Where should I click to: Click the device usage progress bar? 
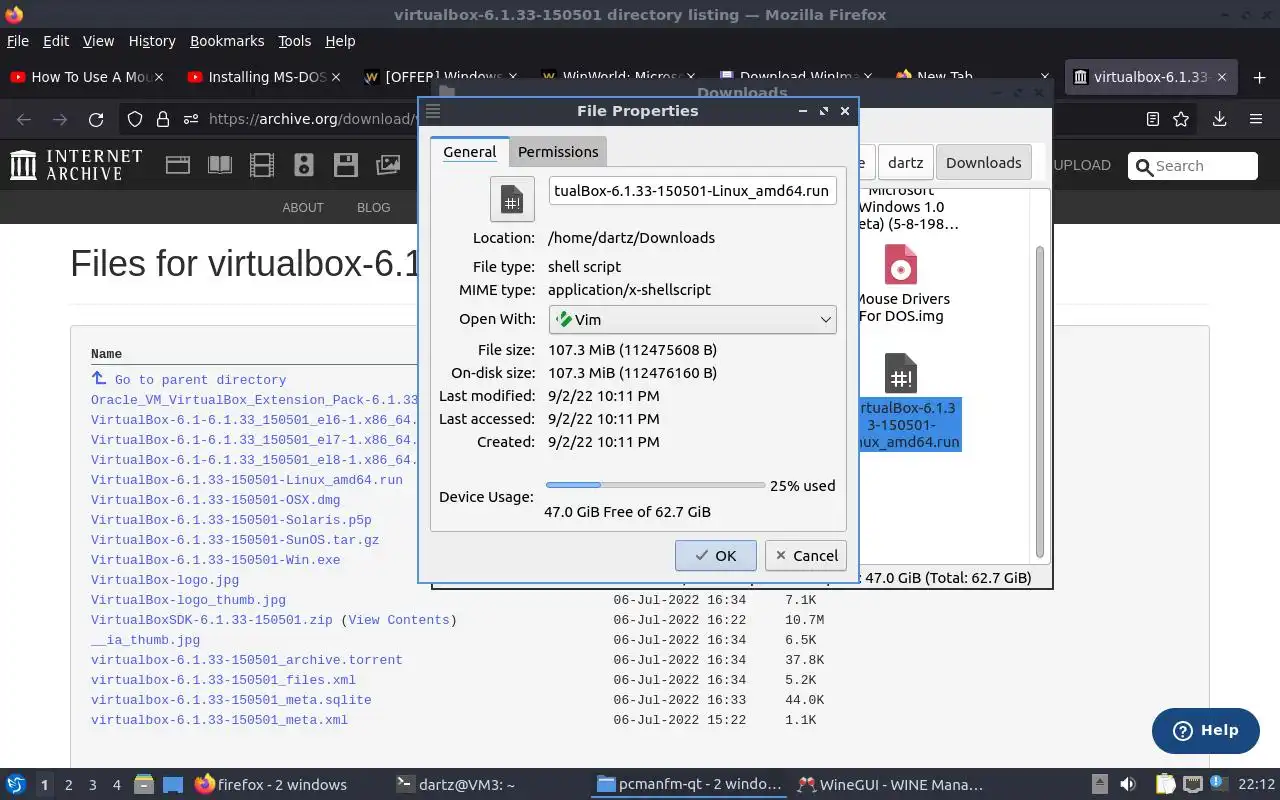coord(655,485)
